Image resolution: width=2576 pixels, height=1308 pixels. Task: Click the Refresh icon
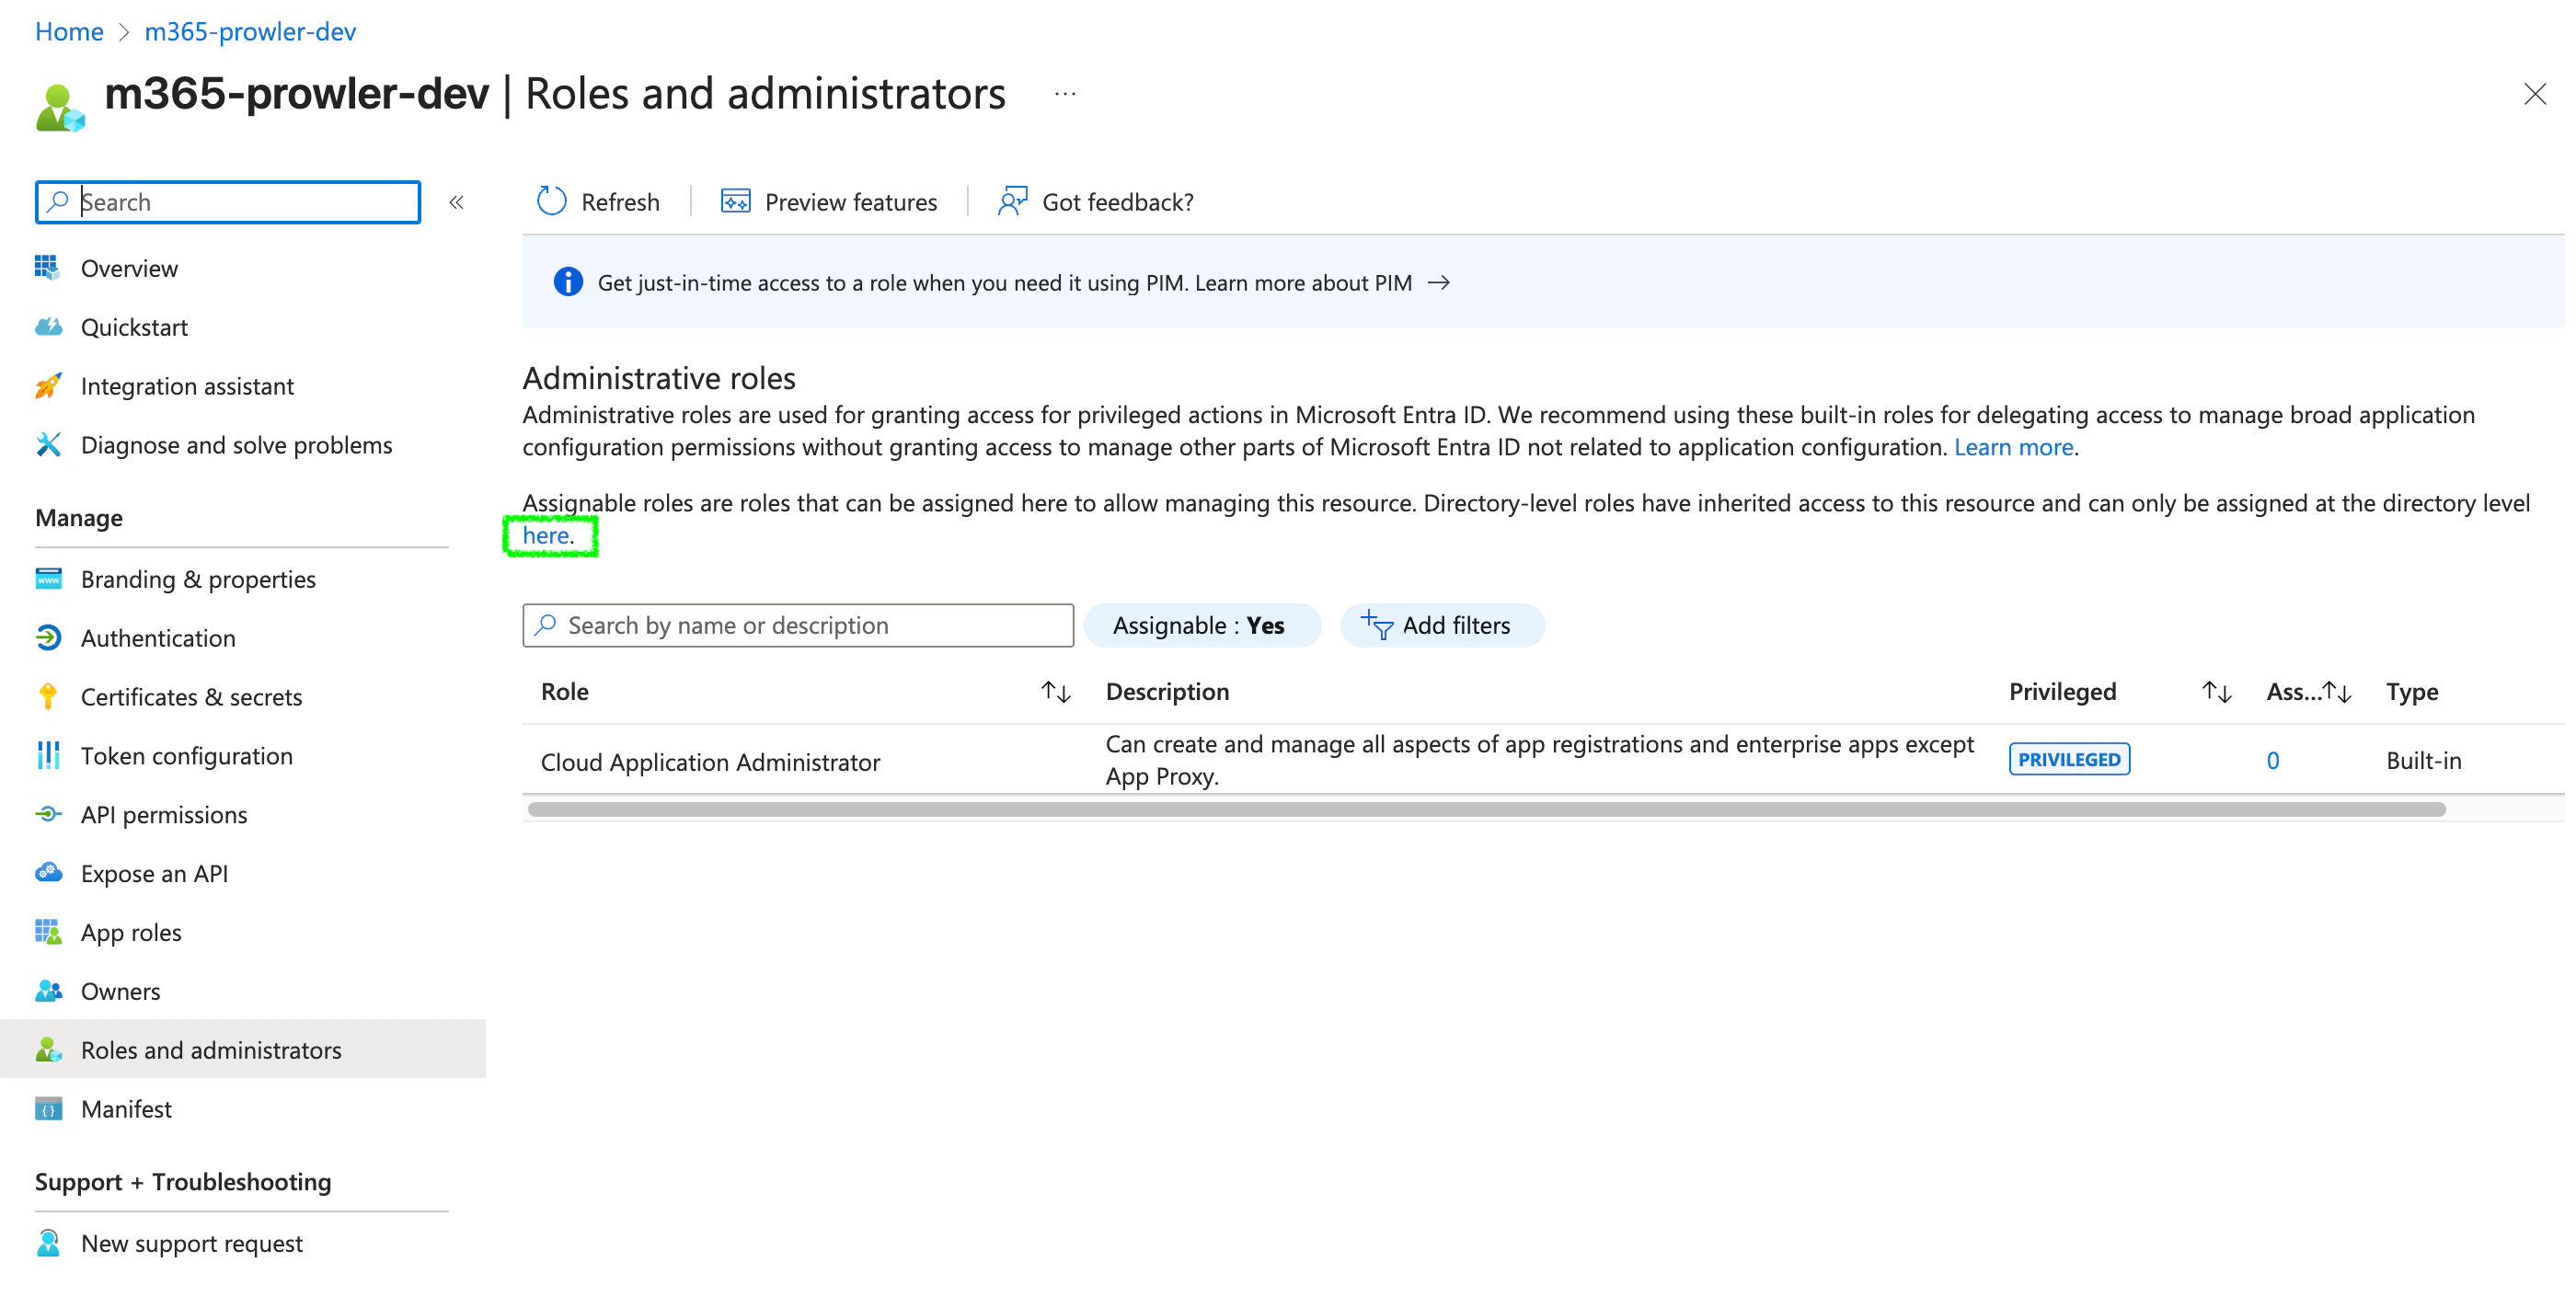tap(551, 201)
